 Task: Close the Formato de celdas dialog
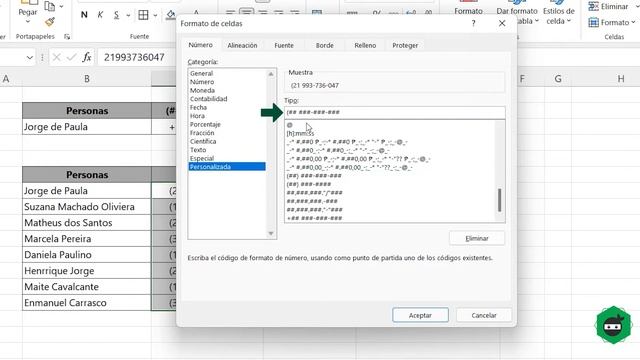point(502,24)
